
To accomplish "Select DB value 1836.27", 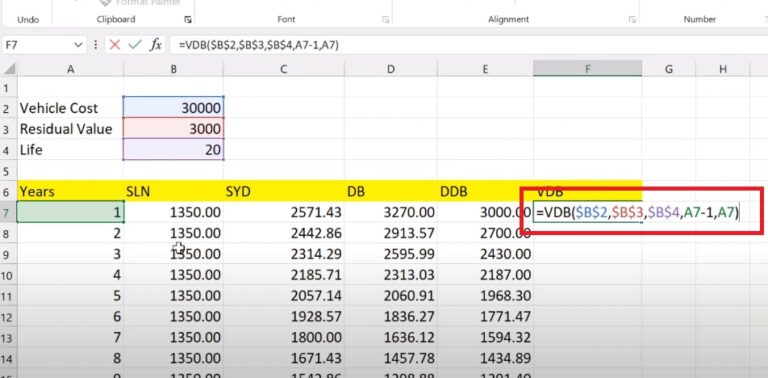I will pos(390,317).
